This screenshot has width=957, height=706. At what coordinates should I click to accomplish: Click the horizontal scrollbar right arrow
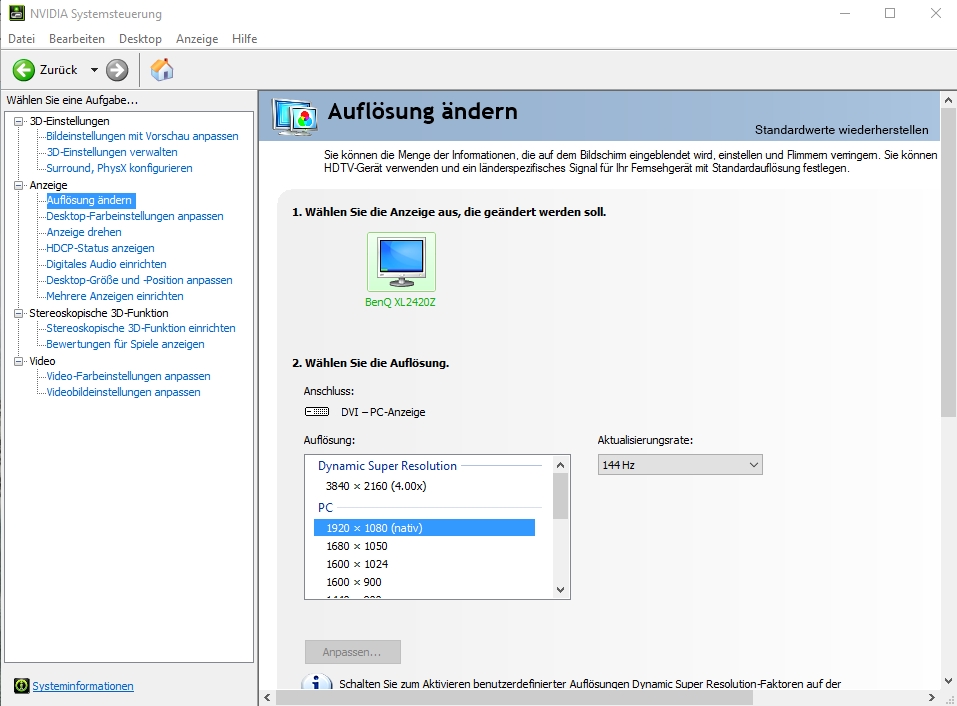931,697
